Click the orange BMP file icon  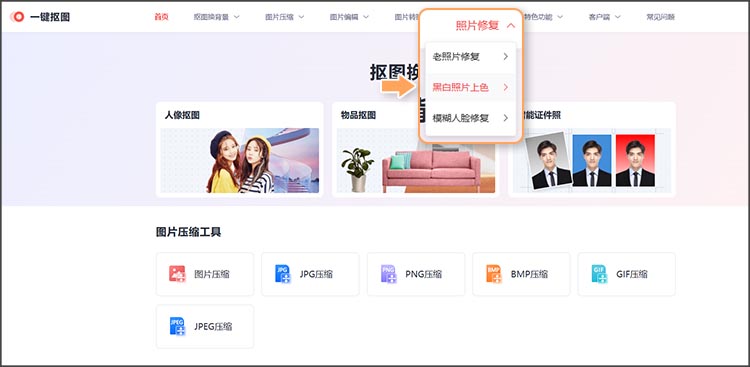494,274
